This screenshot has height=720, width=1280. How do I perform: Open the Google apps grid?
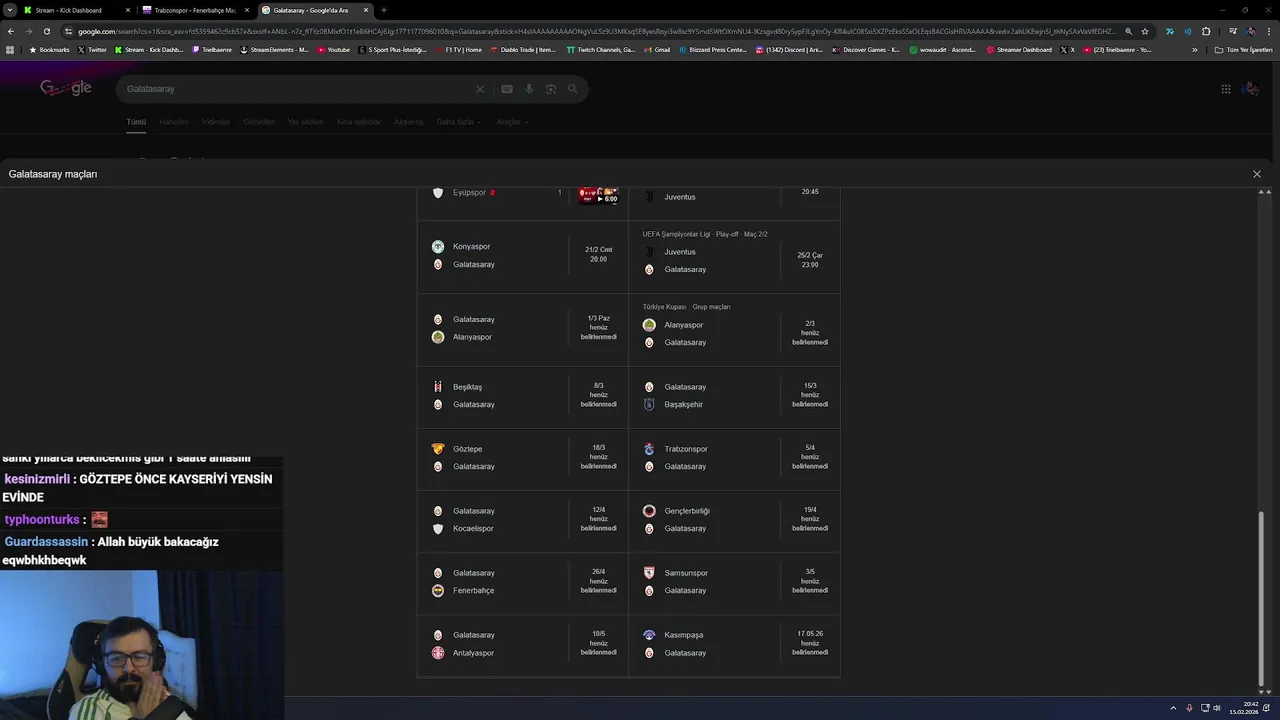pos(1226,89)
